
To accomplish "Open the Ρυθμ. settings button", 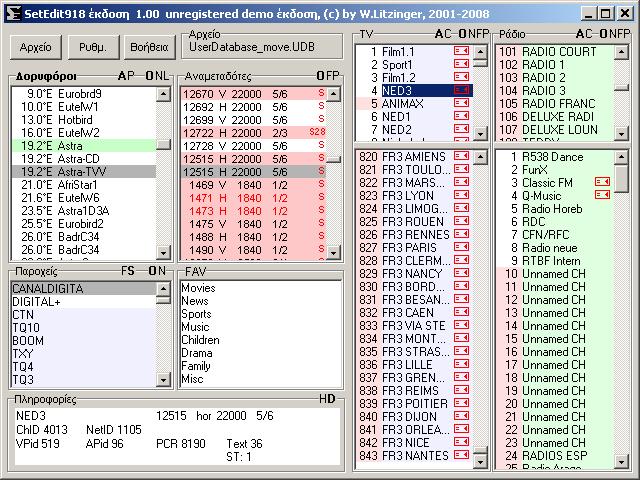I will tap(93, 47).
